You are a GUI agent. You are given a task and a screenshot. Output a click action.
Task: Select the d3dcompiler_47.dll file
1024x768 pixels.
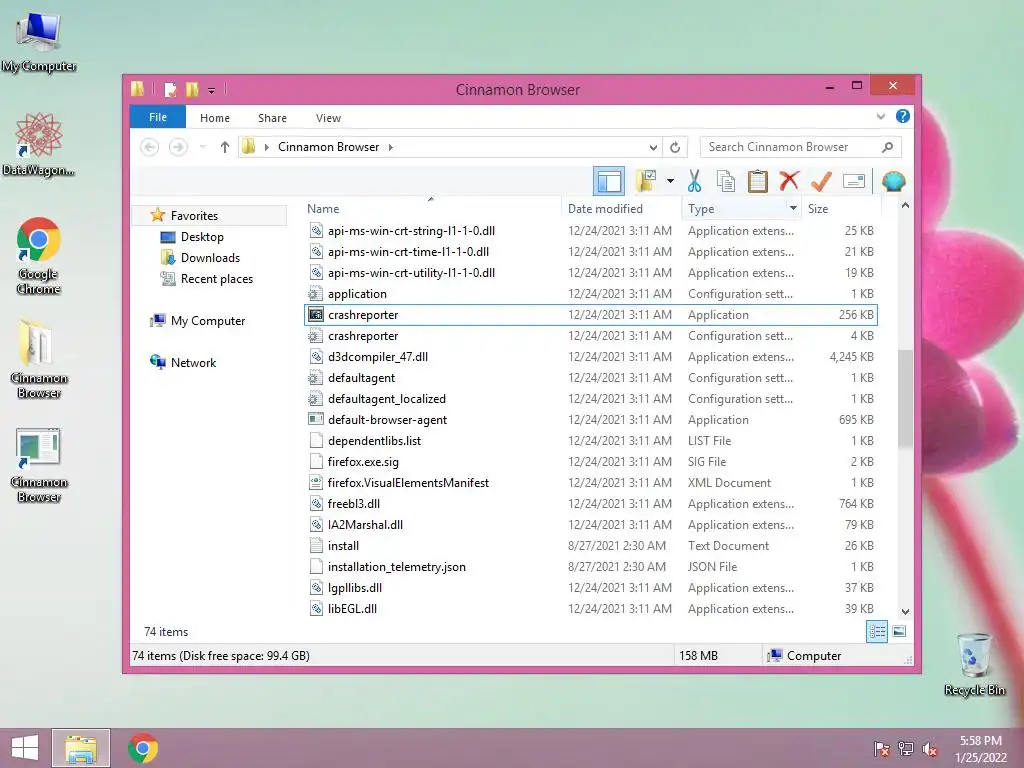[x=590, y=357]
